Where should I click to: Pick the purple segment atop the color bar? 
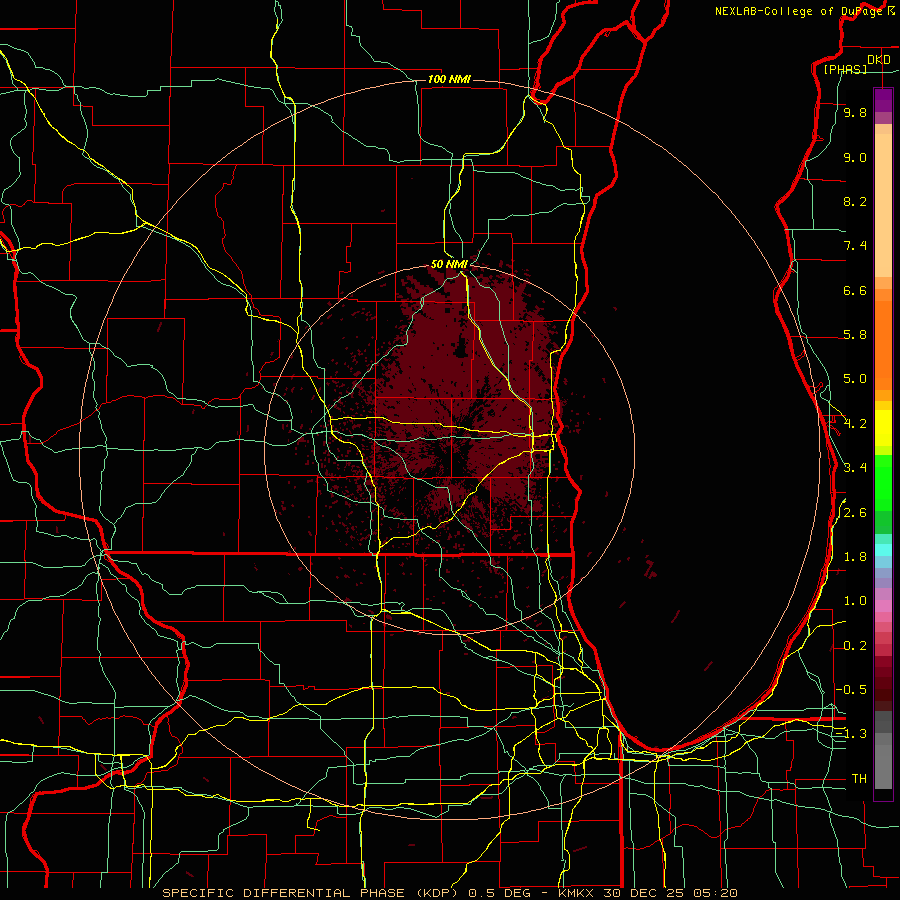[883, 100]
